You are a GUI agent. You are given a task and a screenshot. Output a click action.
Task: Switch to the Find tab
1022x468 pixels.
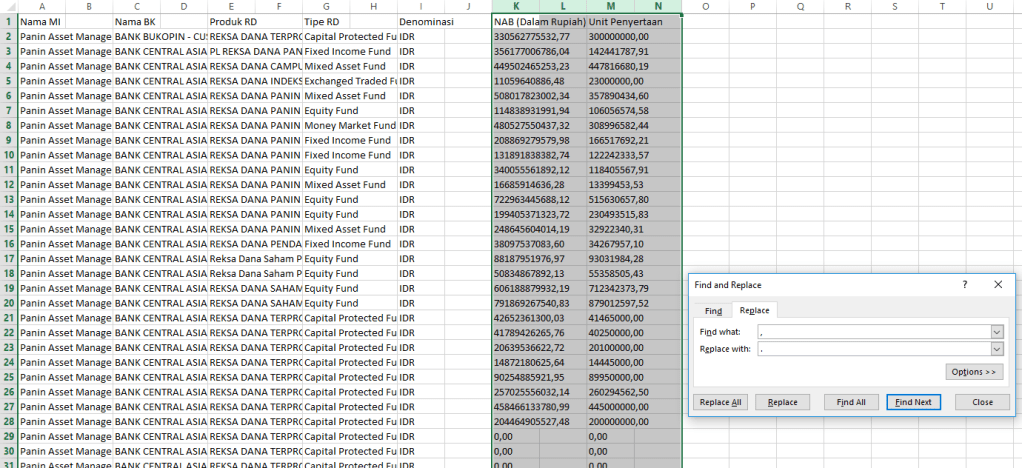pos(713,311)
